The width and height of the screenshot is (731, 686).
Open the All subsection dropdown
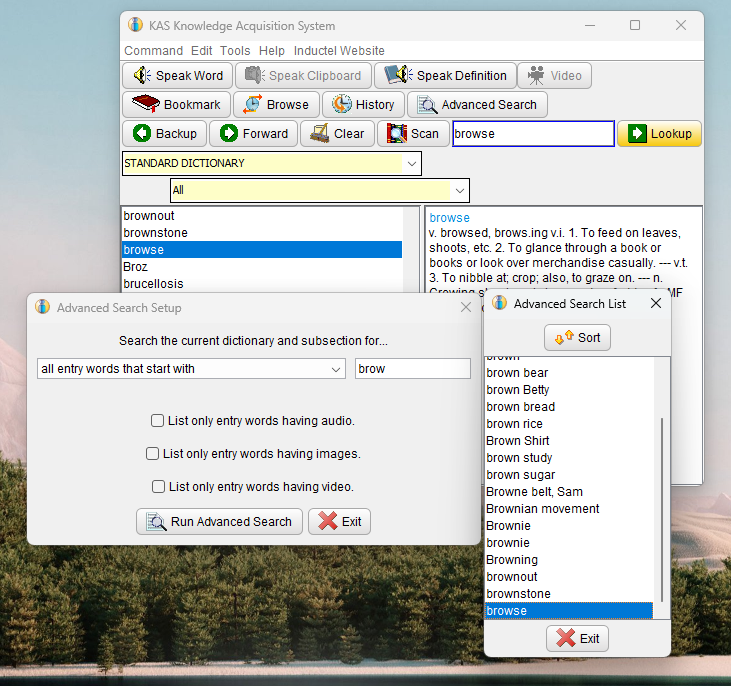[460, 190]
